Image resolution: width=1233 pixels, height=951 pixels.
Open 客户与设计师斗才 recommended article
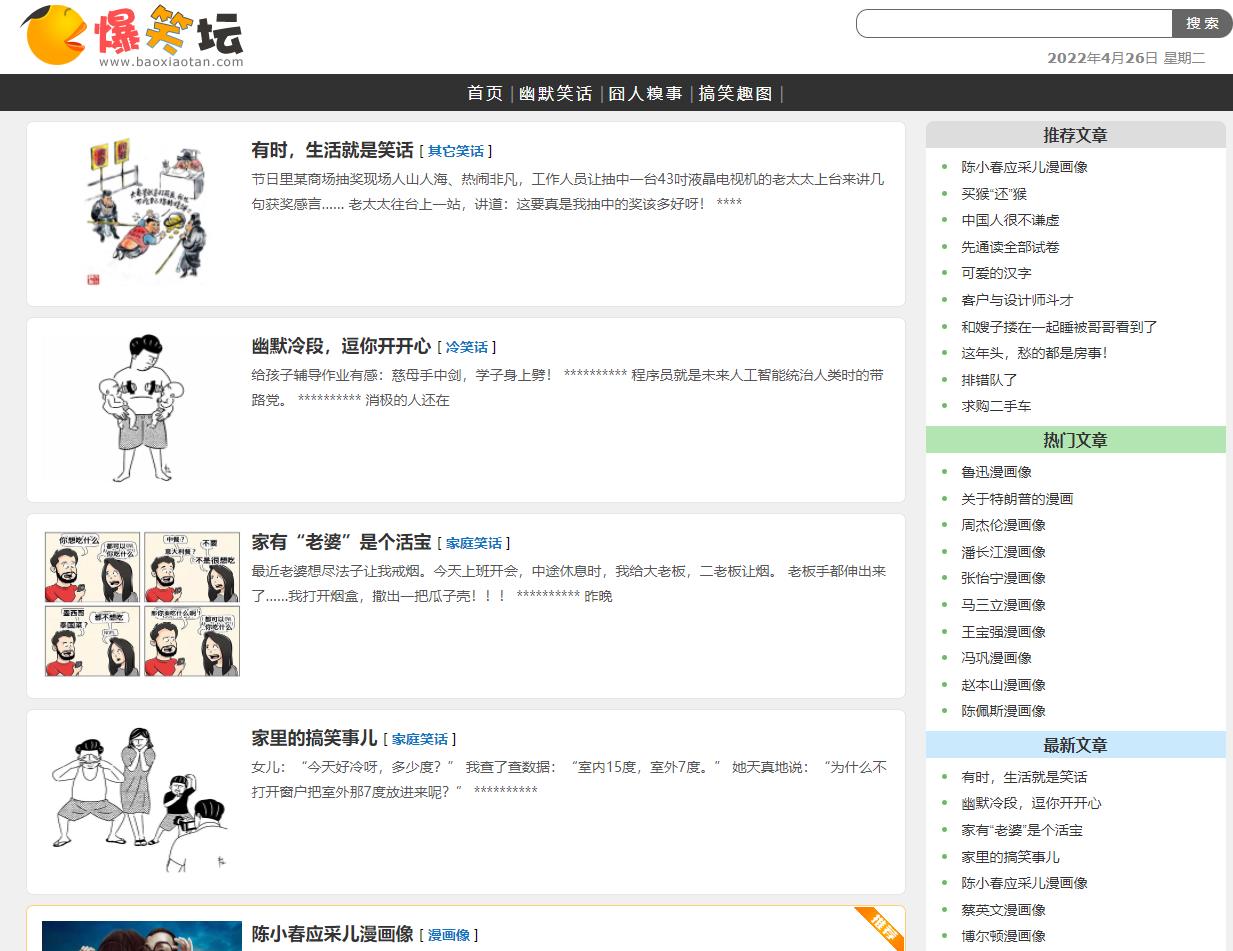[x=1017, y=300]
